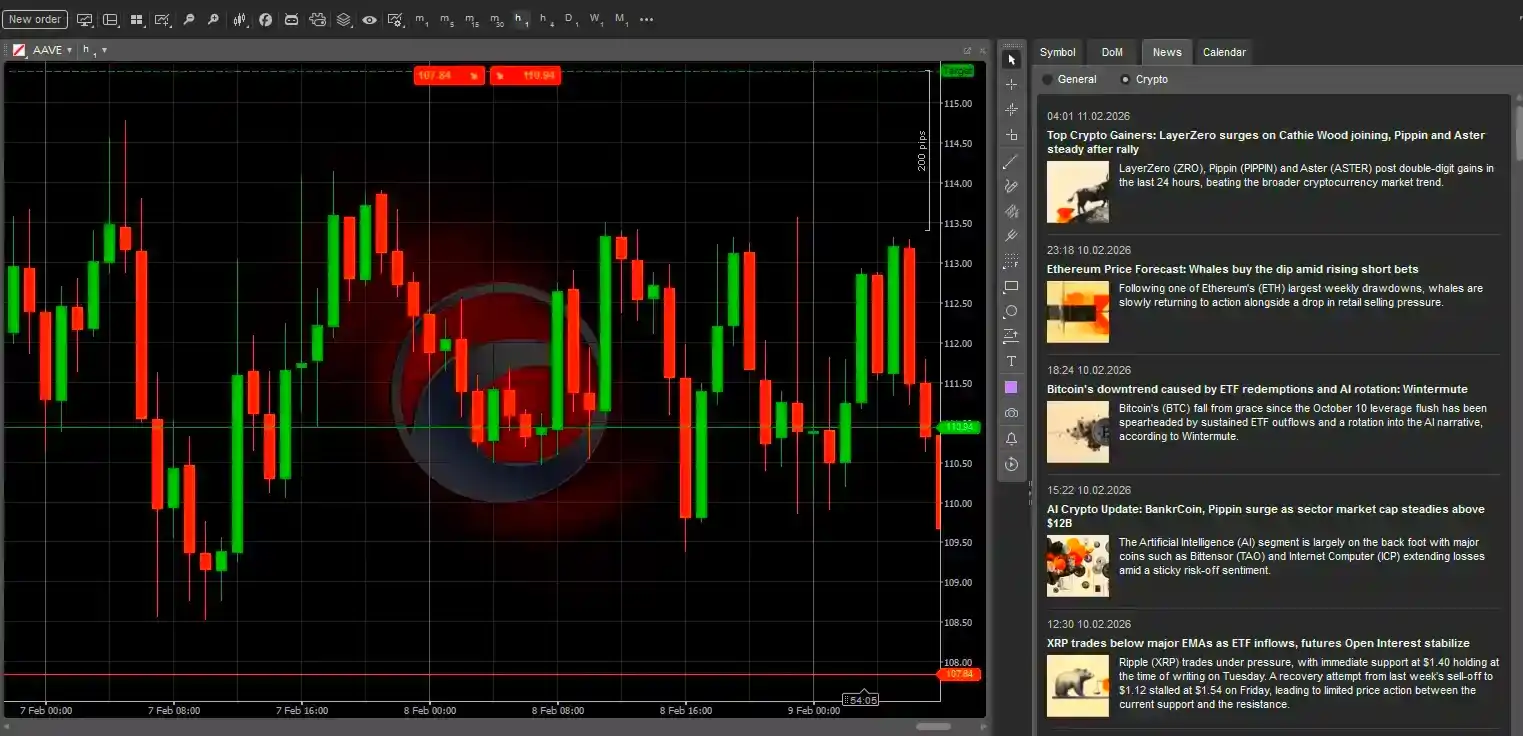Open the cBots robot icon
This screenshot has height=736, width=1523.
click(291, 19)
